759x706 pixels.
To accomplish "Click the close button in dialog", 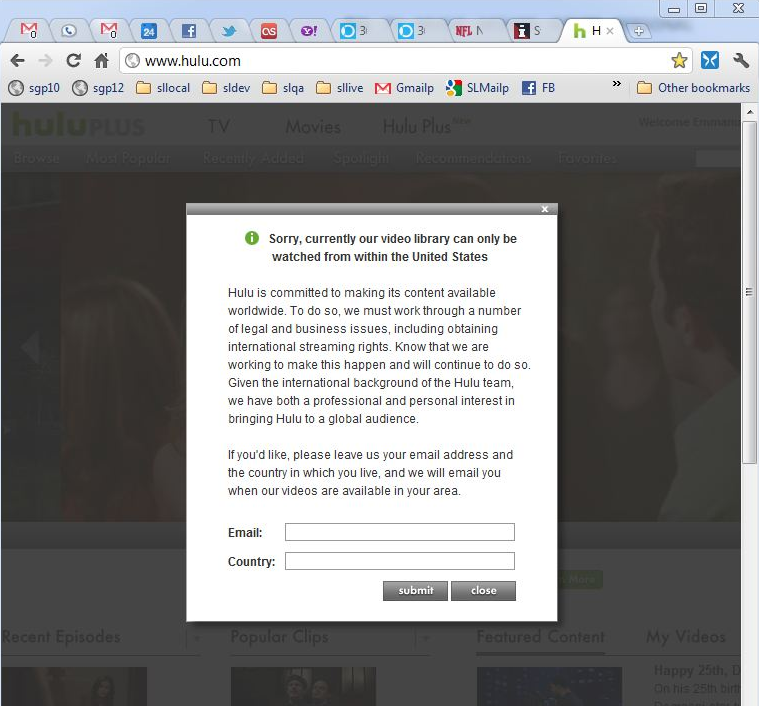I will pyautogui.click(x=483, y=591).
